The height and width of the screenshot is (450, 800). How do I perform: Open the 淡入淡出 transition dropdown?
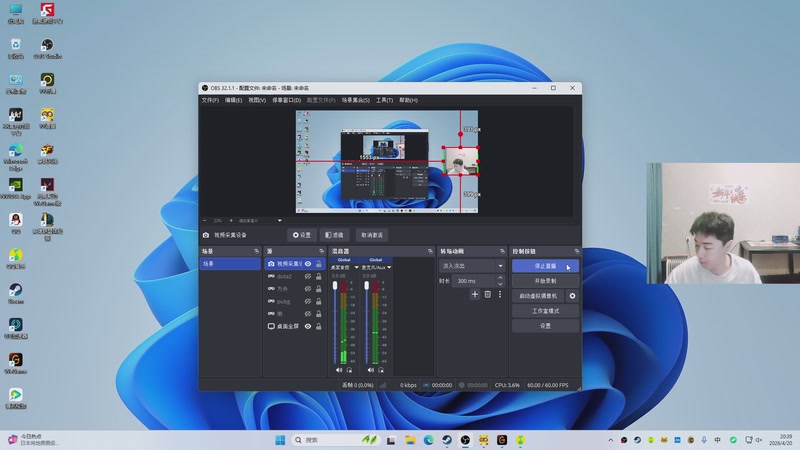(x=472, y=266)
